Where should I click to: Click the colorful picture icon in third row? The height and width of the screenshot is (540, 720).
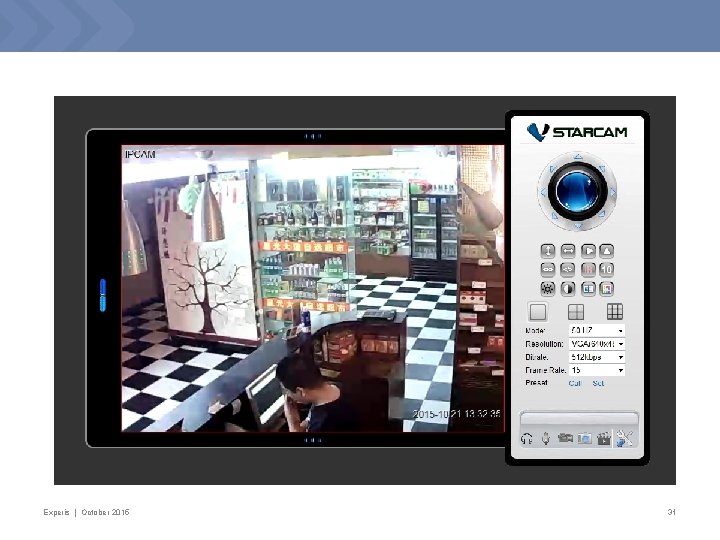(x=607, y=288)
